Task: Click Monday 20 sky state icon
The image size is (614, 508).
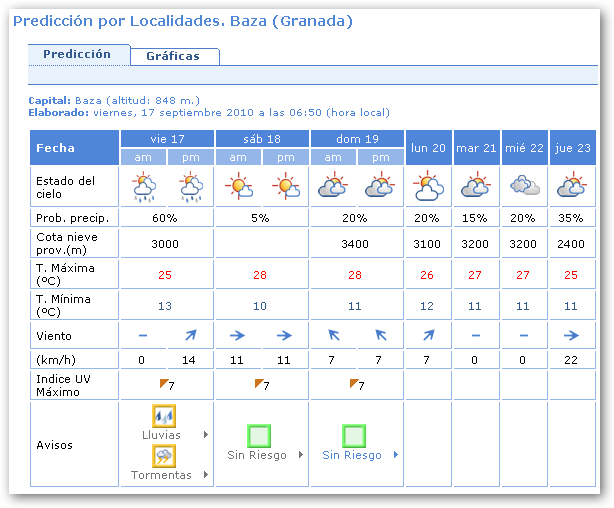Action: [x=429, y=187]
